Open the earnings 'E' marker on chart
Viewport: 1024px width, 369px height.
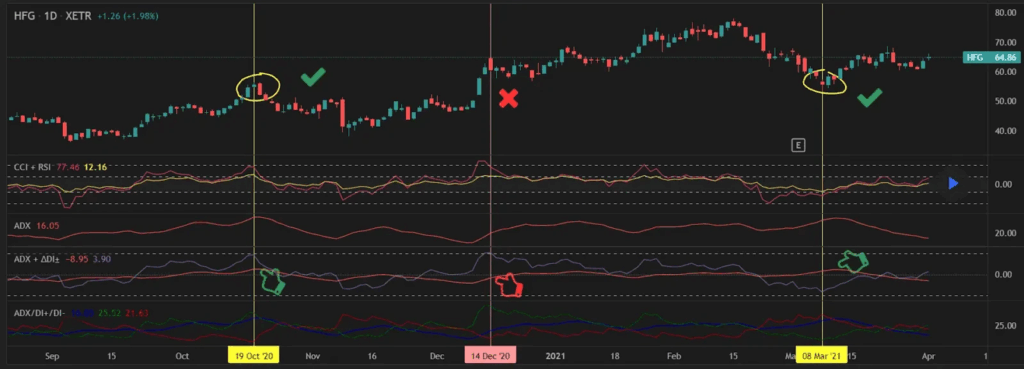[x=797, y=145]
